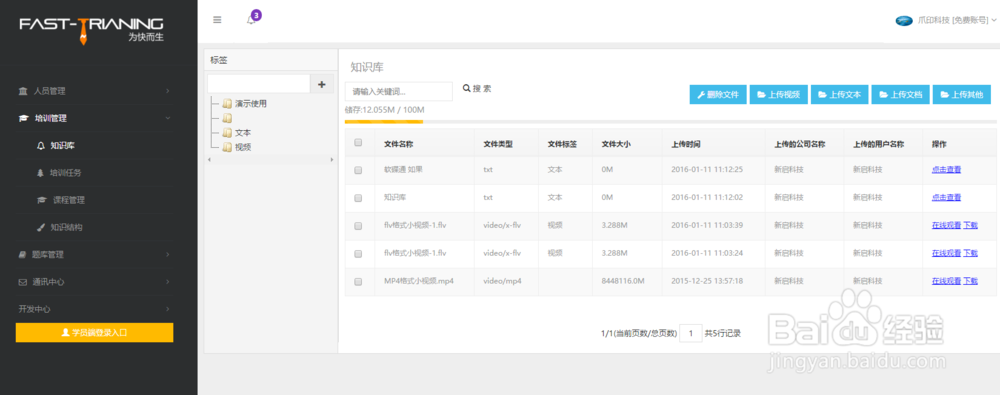Check the box for 知识库 txt file row
The height and width of the screenshot is (395, 1000).
[x=358, y=198]
